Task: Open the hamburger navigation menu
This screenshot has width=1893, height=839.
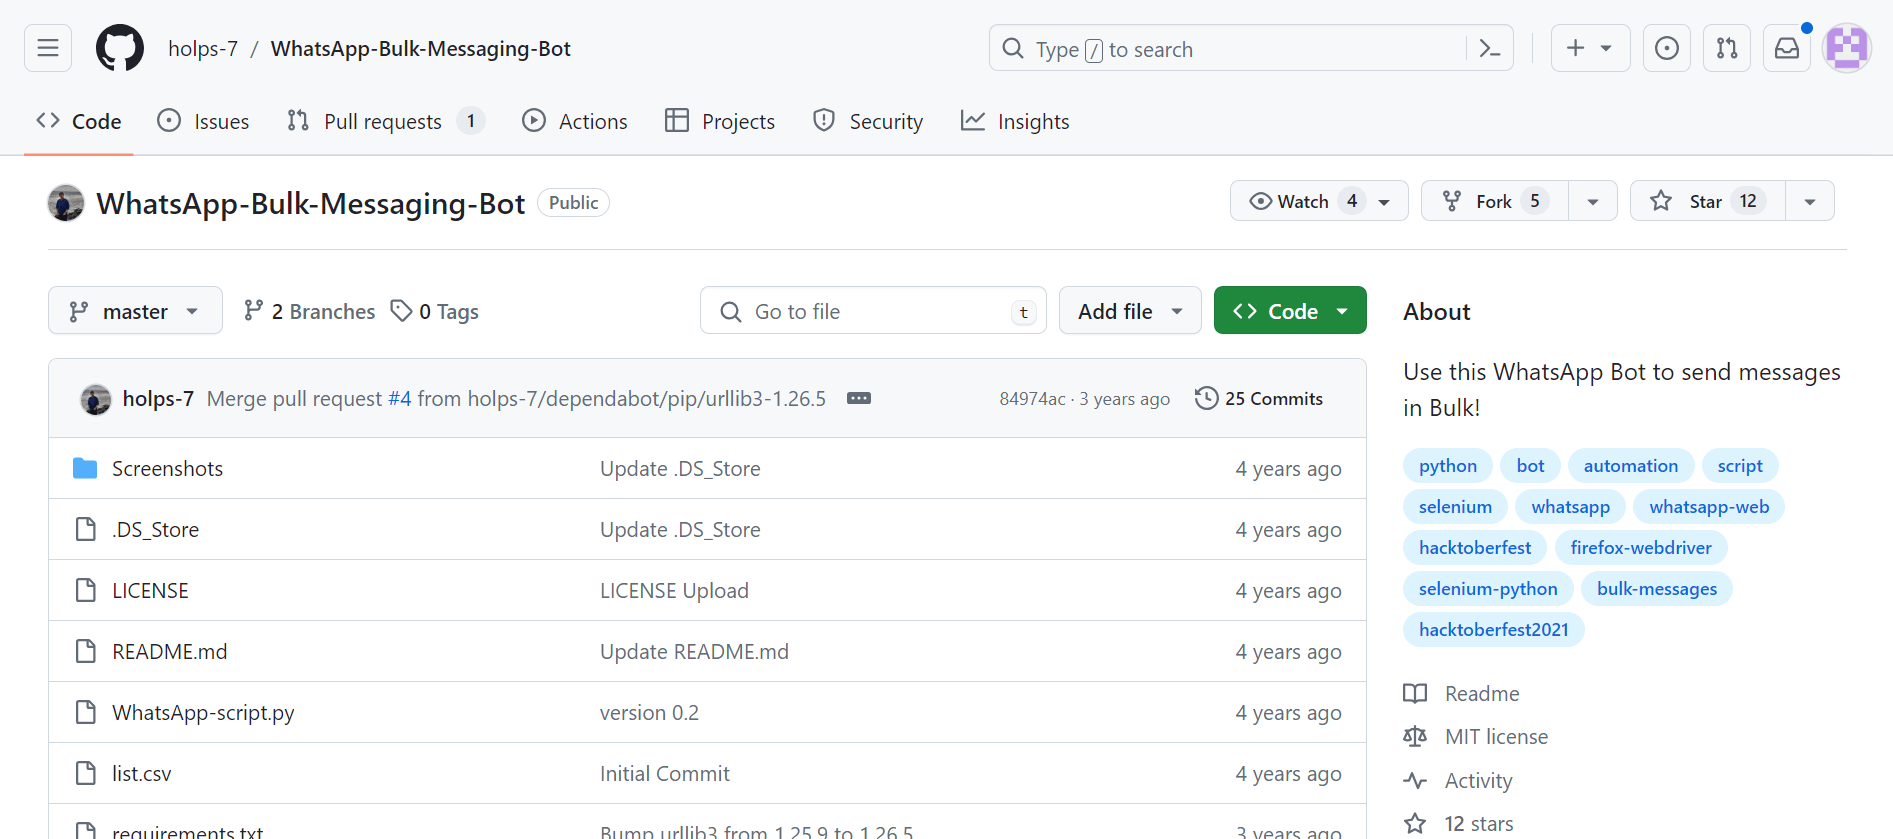Action: point(48,48)
